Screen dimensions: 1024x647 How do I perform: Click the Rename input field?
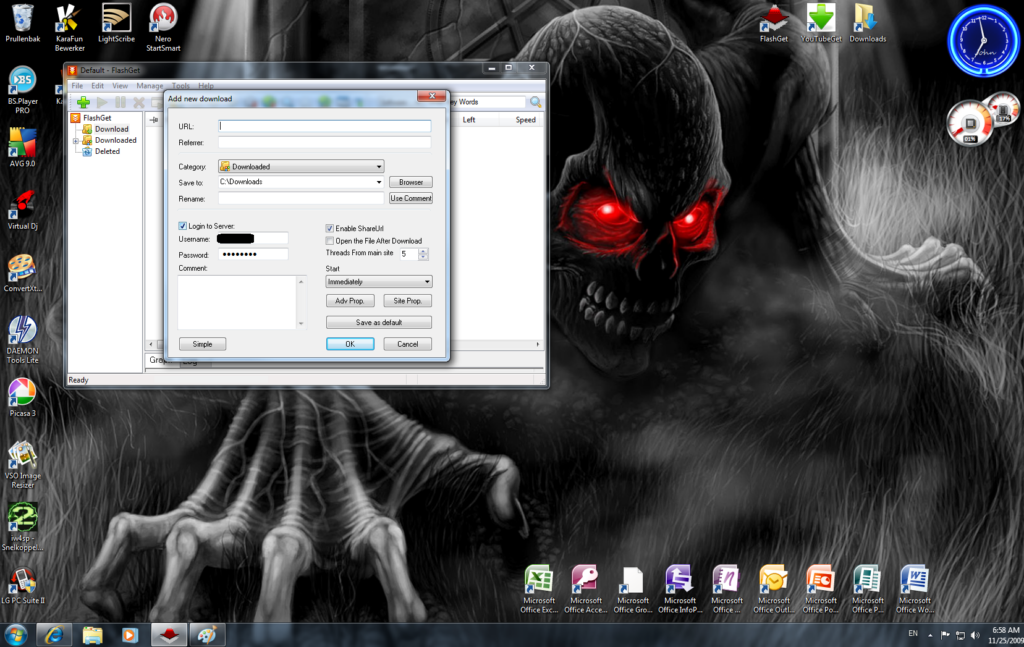click(x=301, y=198)
